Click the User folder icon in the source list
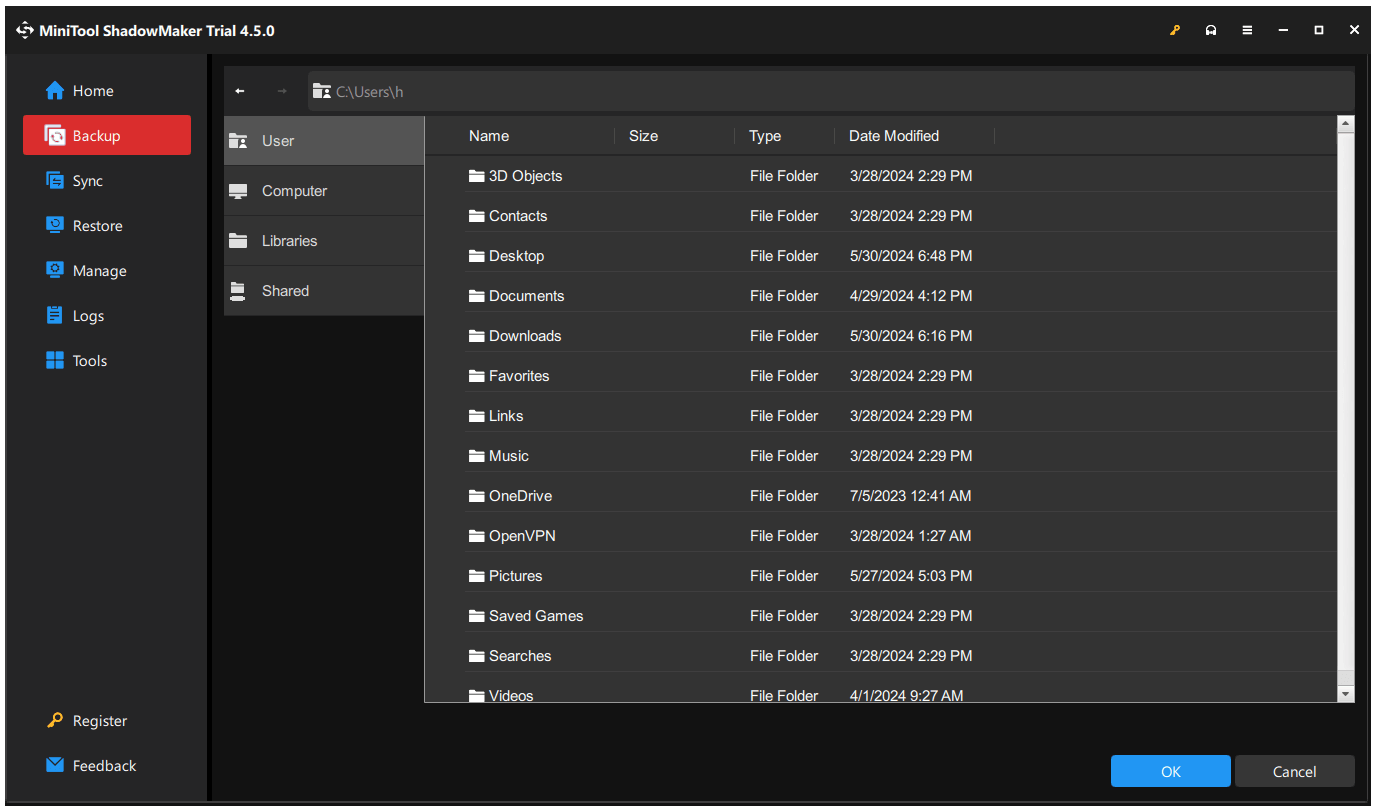 pos(237,141)
